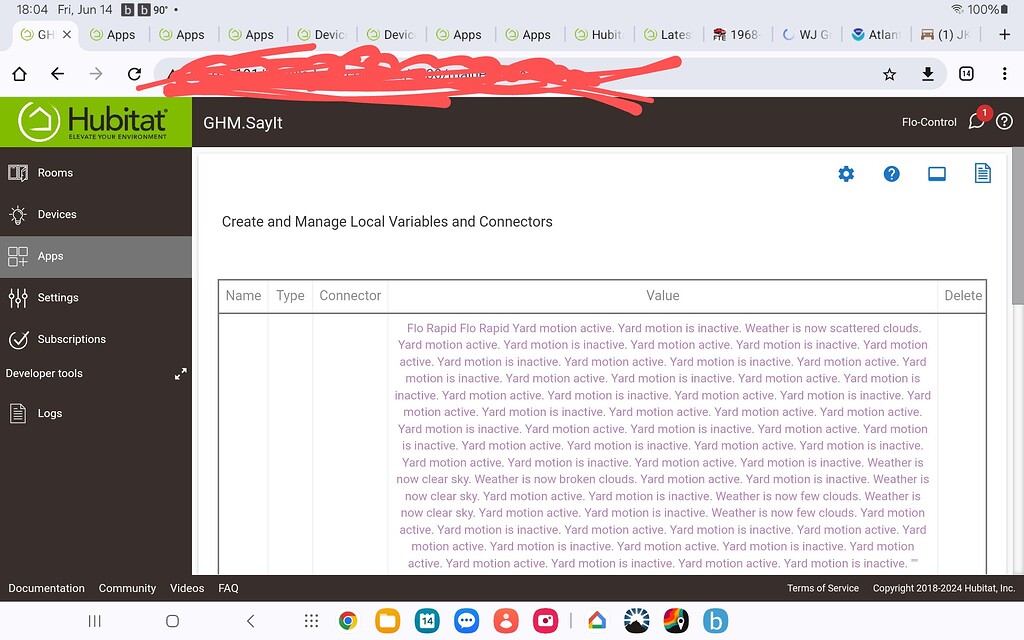Click the question mark icon in the header
The image size is (1024, 640).
[1004, 121]
